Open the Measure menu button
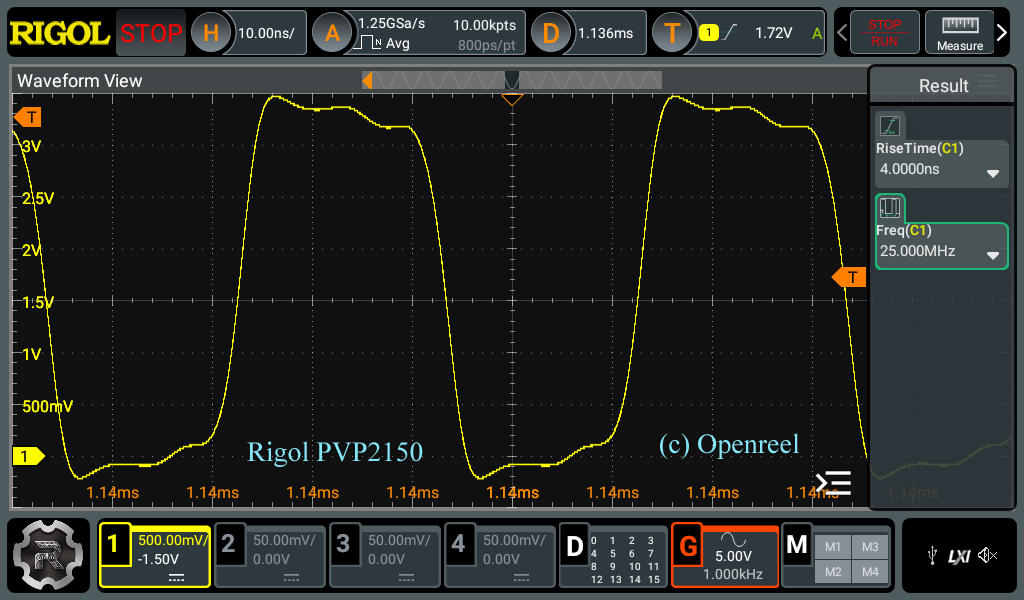The height and width of the screenshot is (600, 1024). tap(959, 33)
